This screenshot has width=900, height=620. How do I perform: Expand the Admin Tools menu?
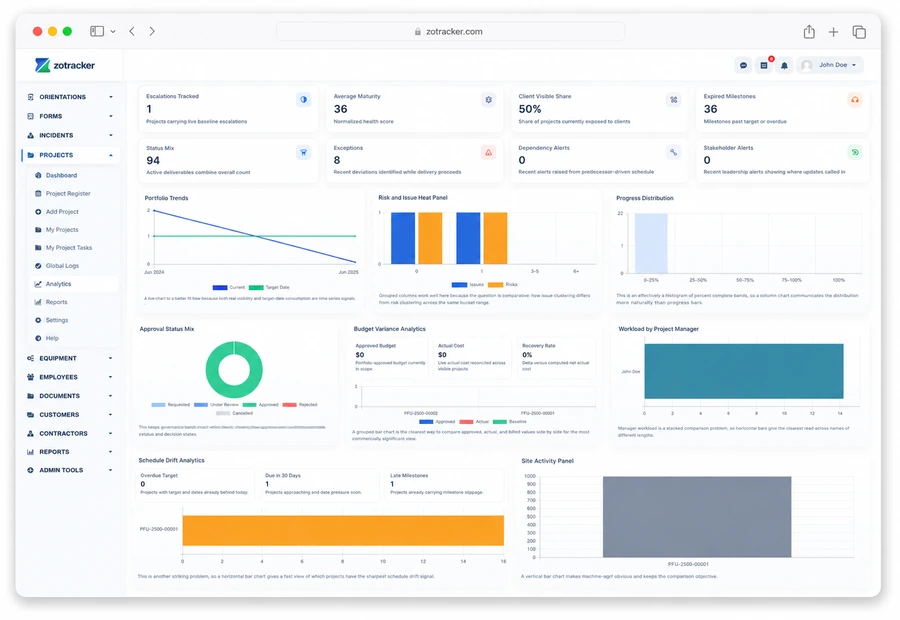tap(71, 470)
